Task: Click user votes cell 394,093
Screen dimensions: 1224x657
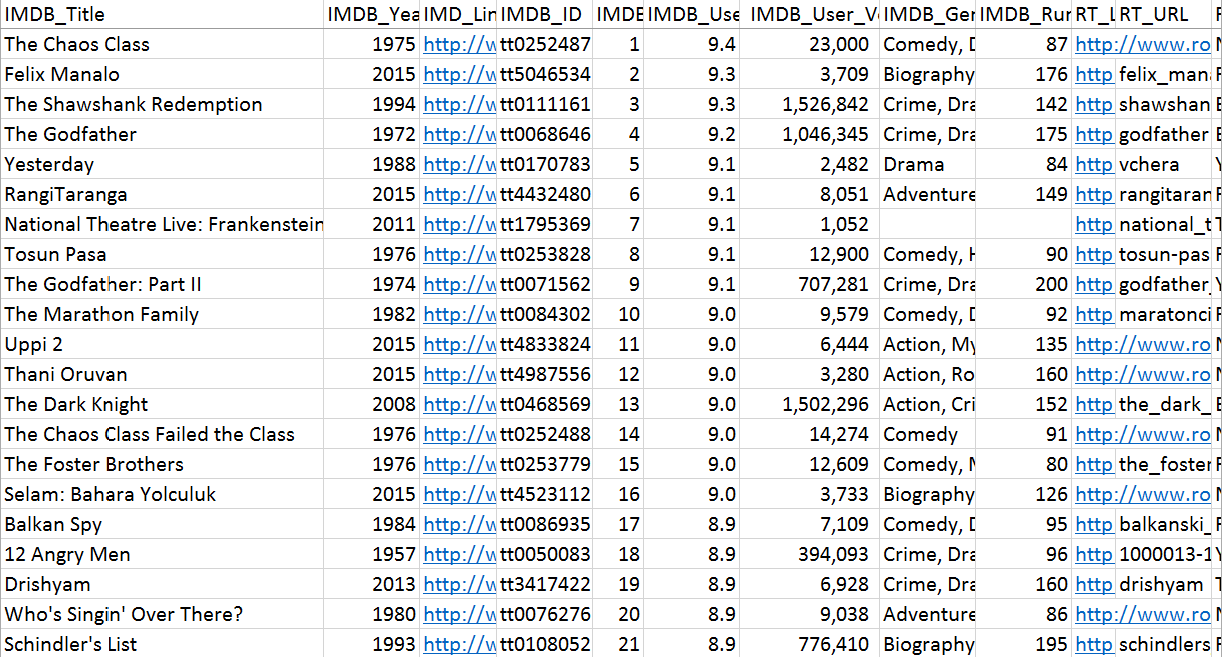Action: 811,554
